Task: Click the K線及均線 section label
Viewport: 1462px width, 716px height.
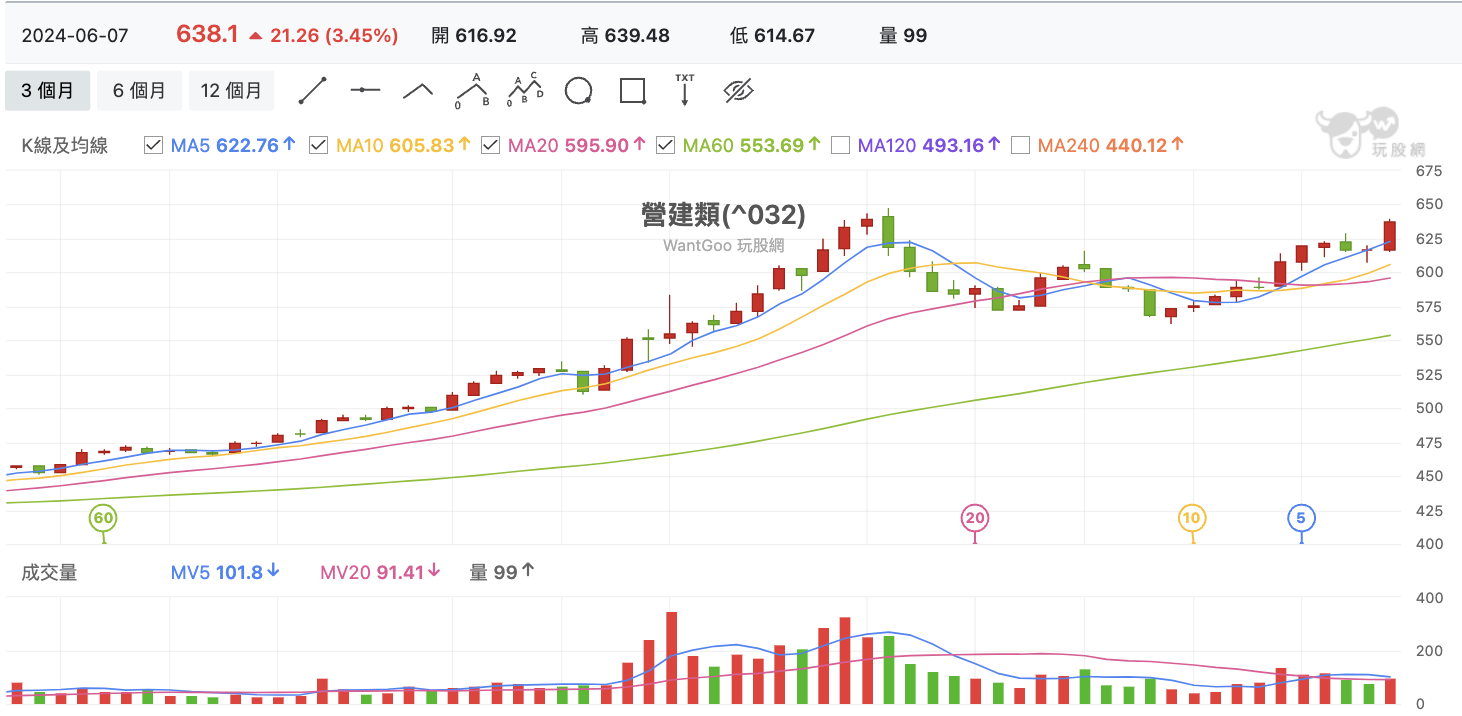Action: 65,145
